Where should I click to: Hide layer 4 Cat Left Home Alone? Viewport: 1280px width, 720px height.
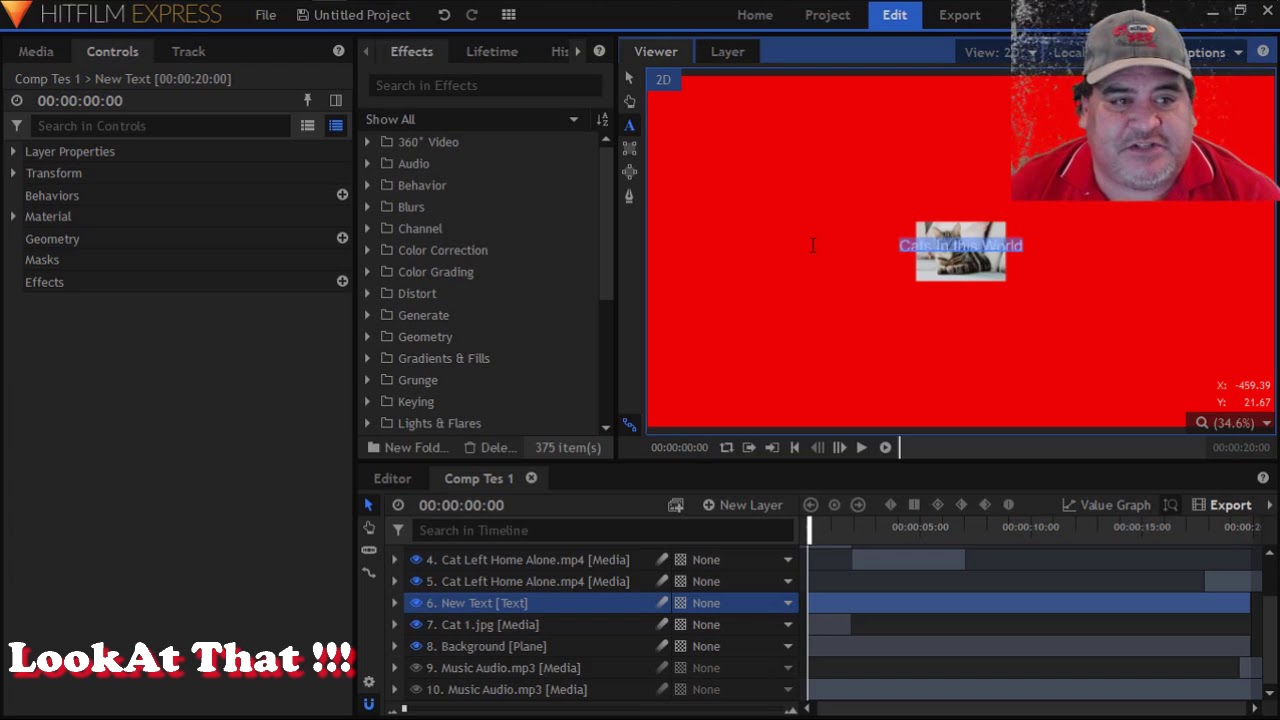pos(416,560)
